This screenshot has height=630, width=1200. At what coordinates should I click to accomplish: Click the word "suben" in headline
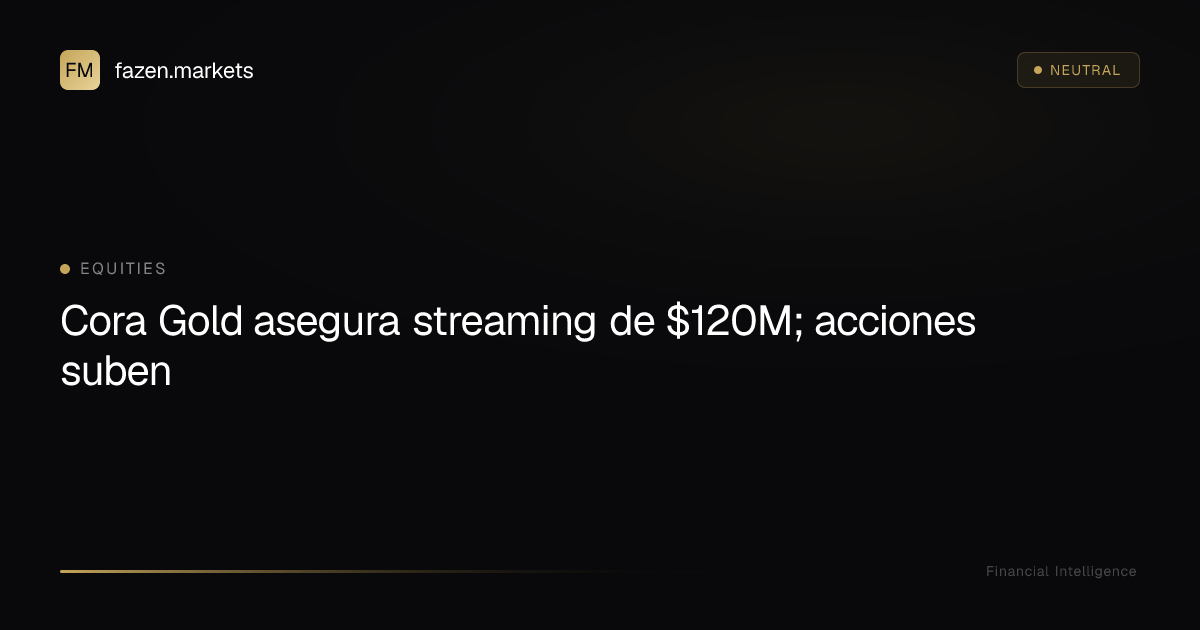[116, 373]
